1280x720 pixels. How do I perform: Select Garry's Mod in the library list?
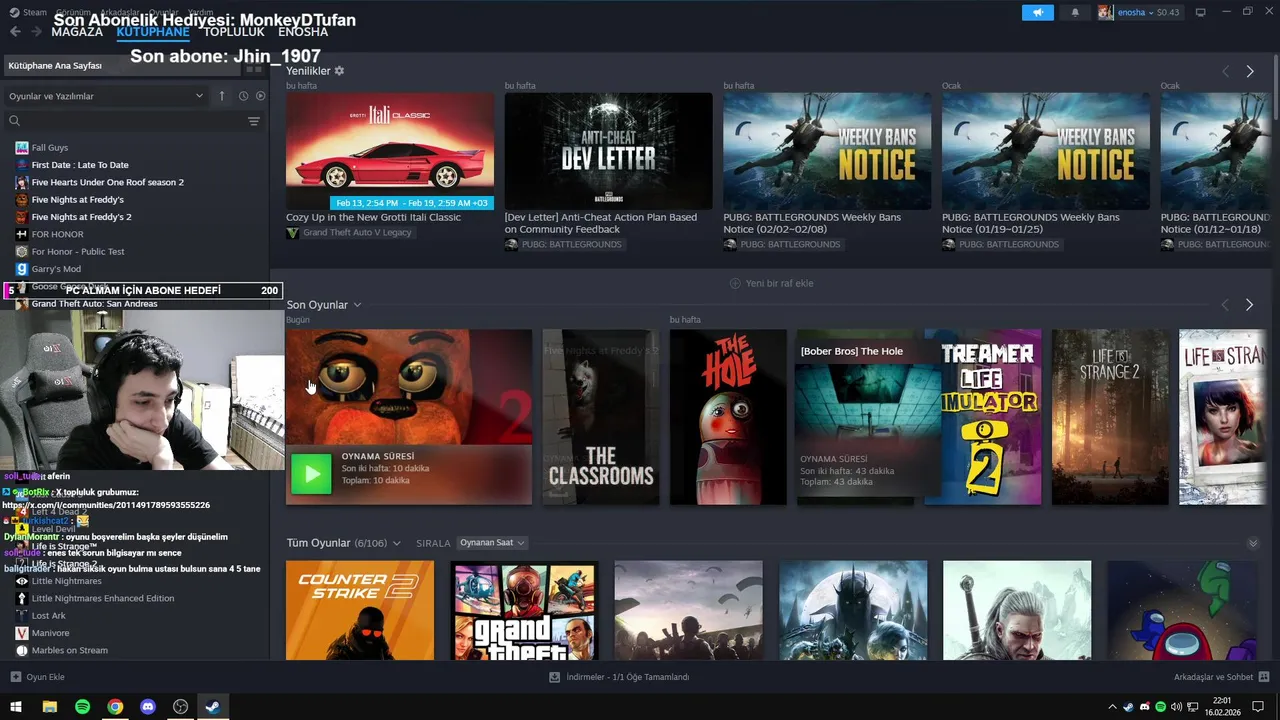point(56,269)
